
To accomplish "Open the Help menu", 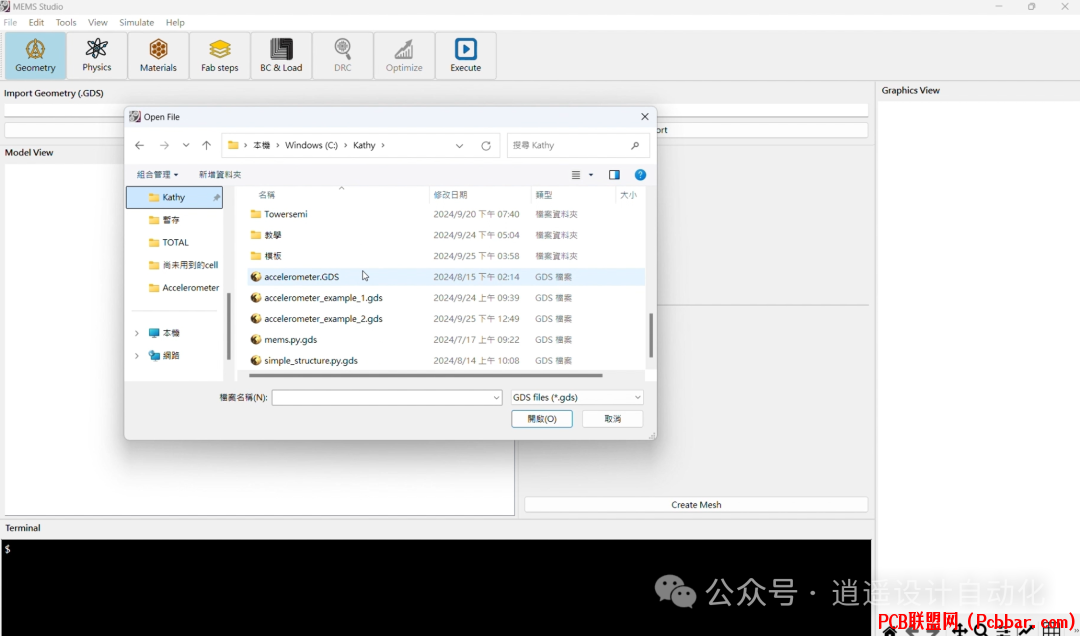I will [x=175, y=23].
